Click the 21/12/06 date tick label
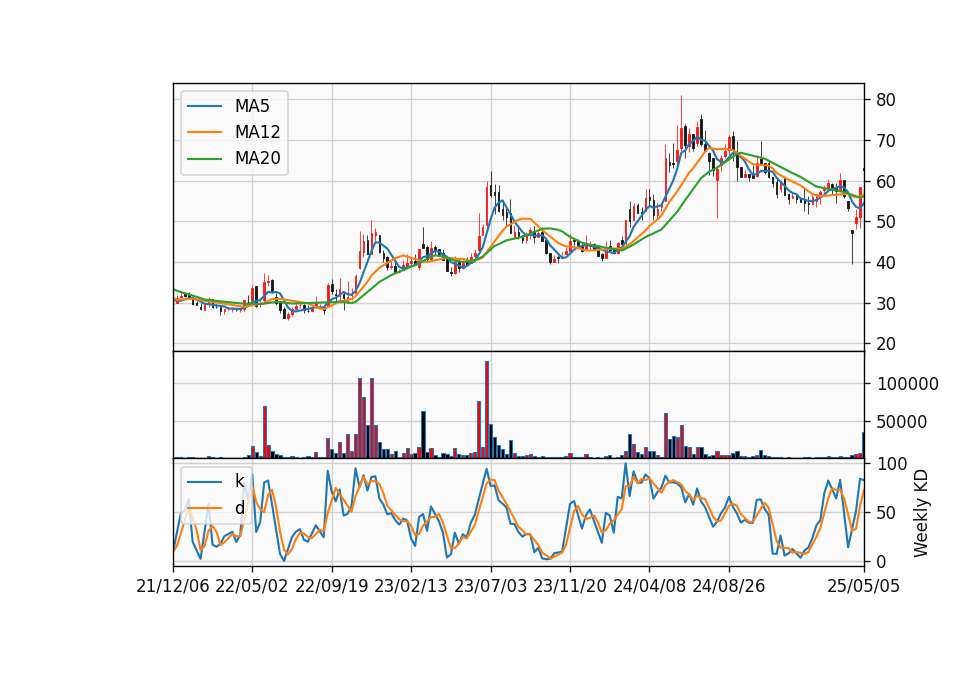Screen dimensions: 960x690 (x=173, y=586)
